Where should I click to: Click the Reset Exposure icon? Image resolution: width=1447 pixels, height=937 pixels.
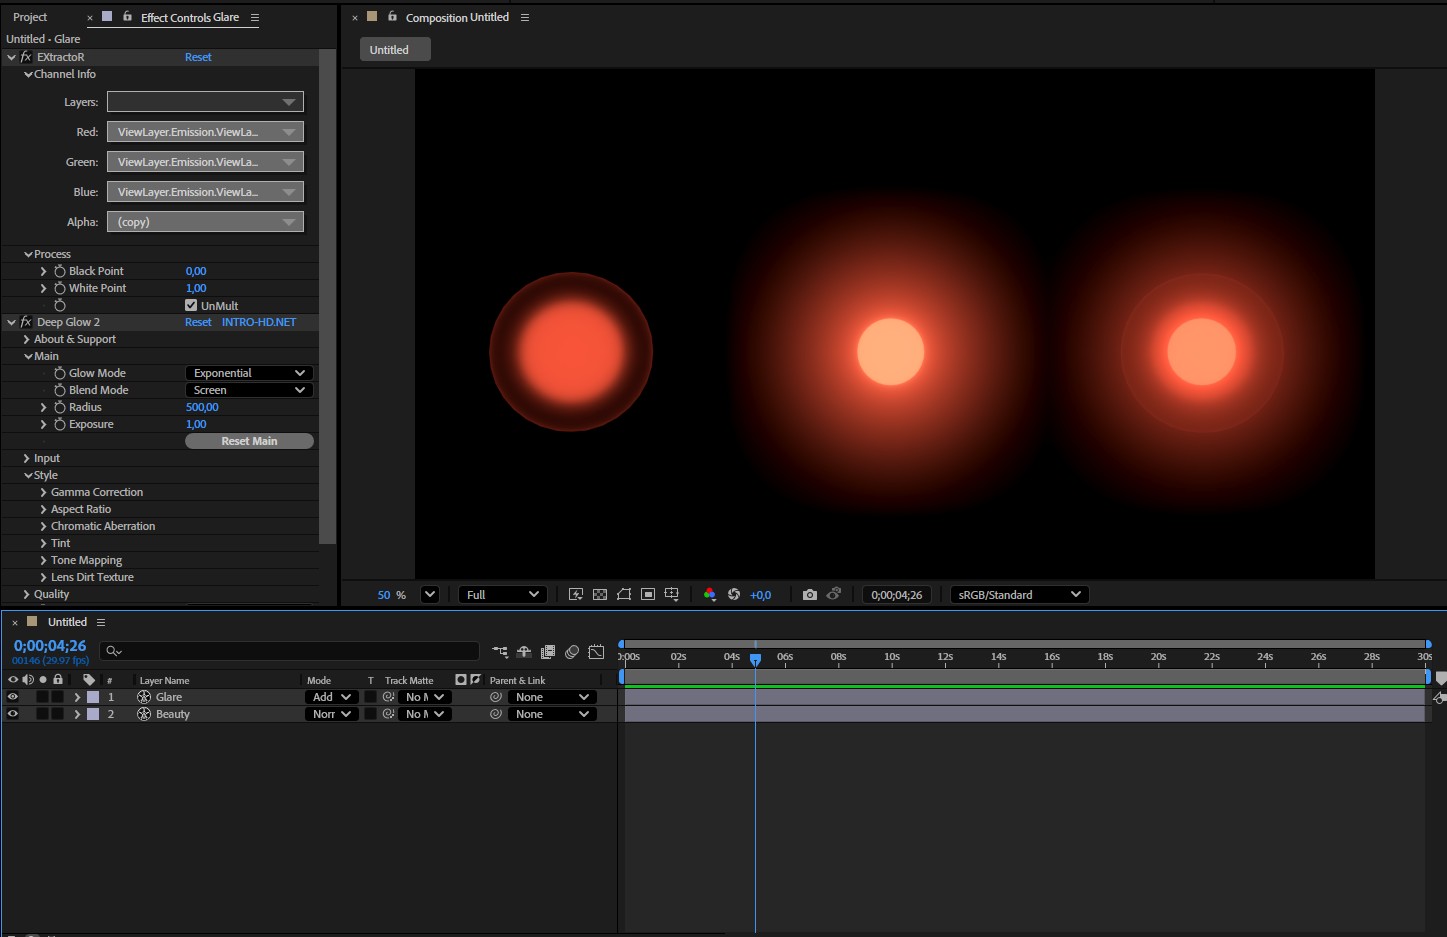(x=734, y=595)
